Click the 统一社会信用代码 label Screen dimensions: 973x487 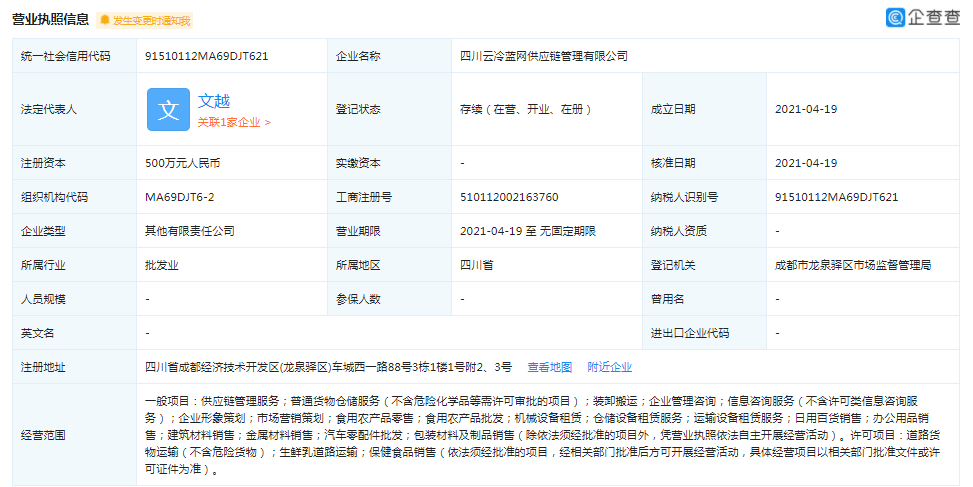65,56
